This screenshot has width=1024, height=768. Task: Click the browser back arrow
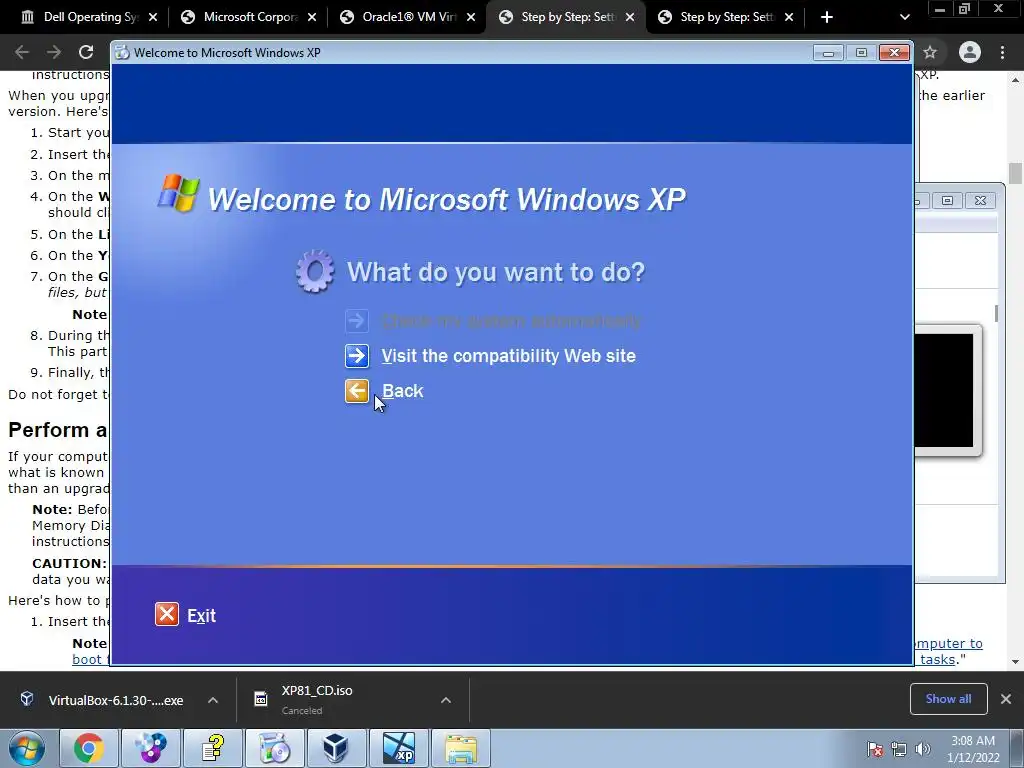point(22,52)
